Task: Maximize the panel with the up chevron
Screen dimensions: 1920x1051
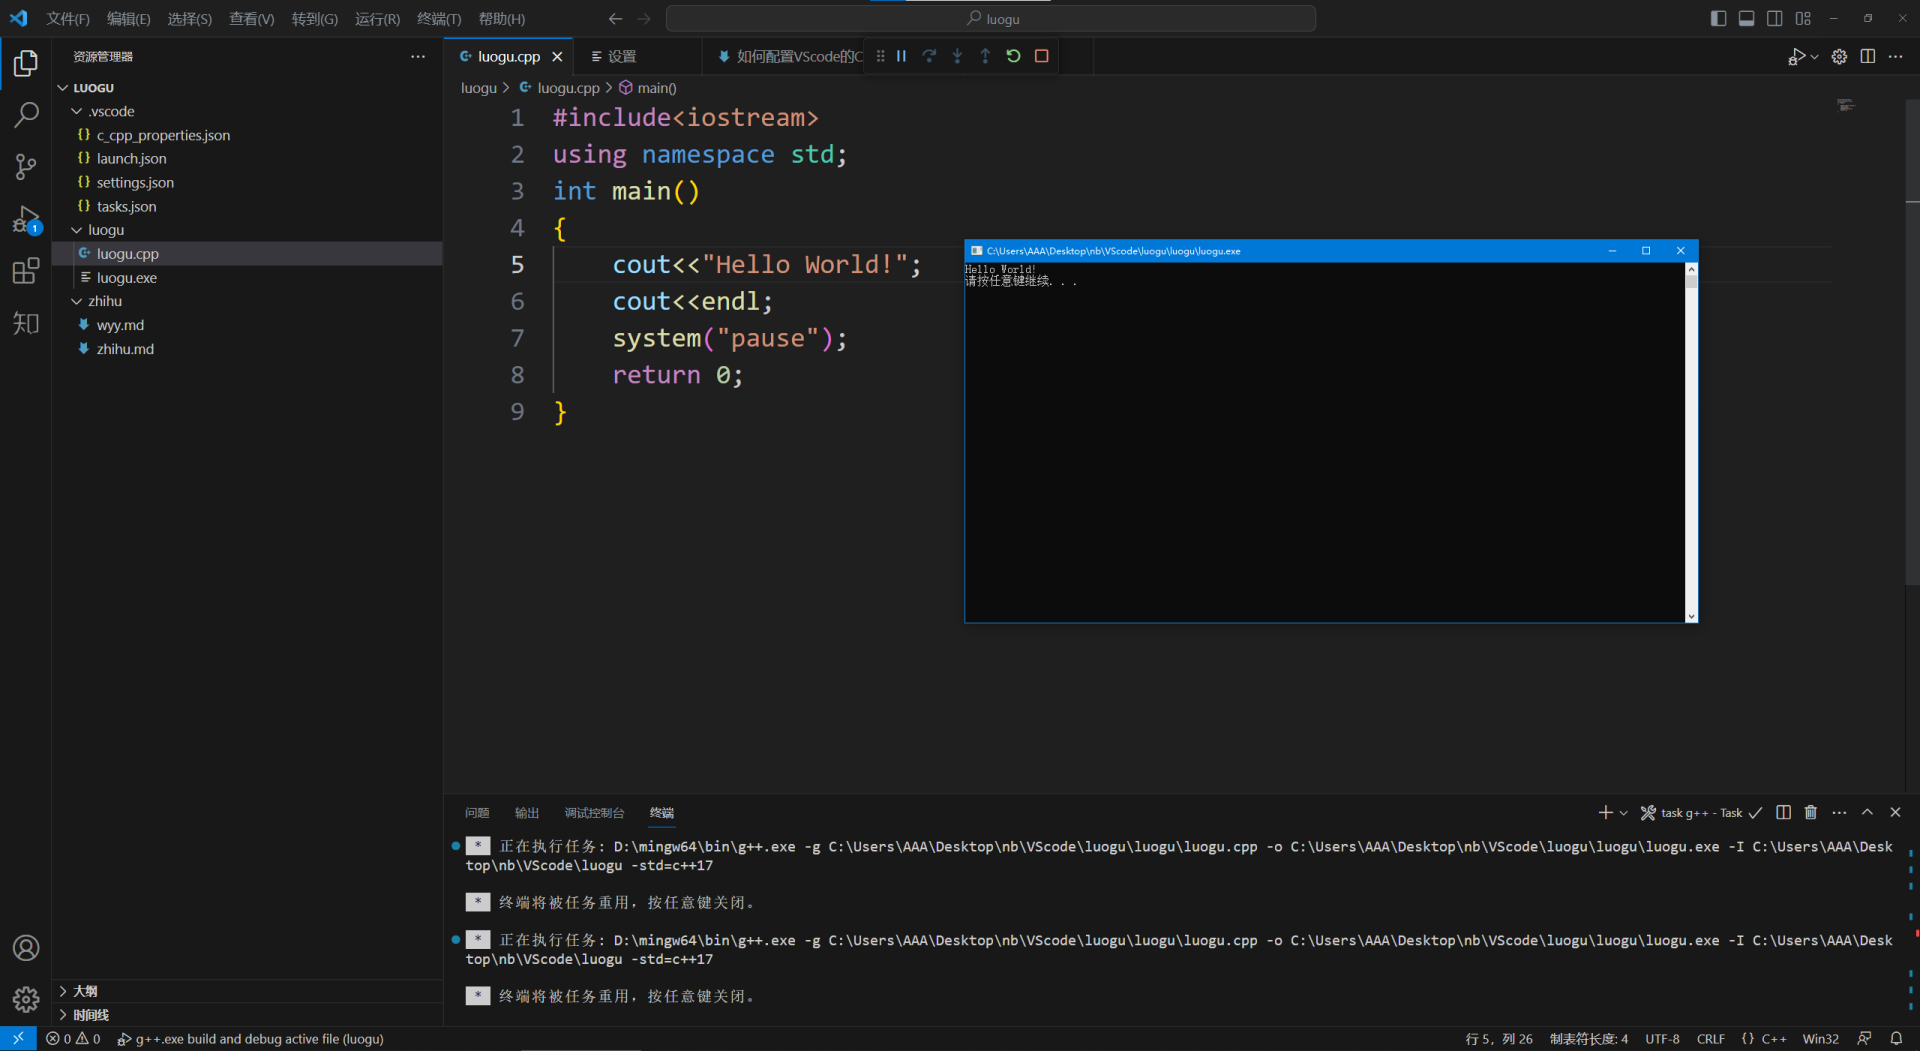Action: pyautogui.click(x=1867, y=813)
